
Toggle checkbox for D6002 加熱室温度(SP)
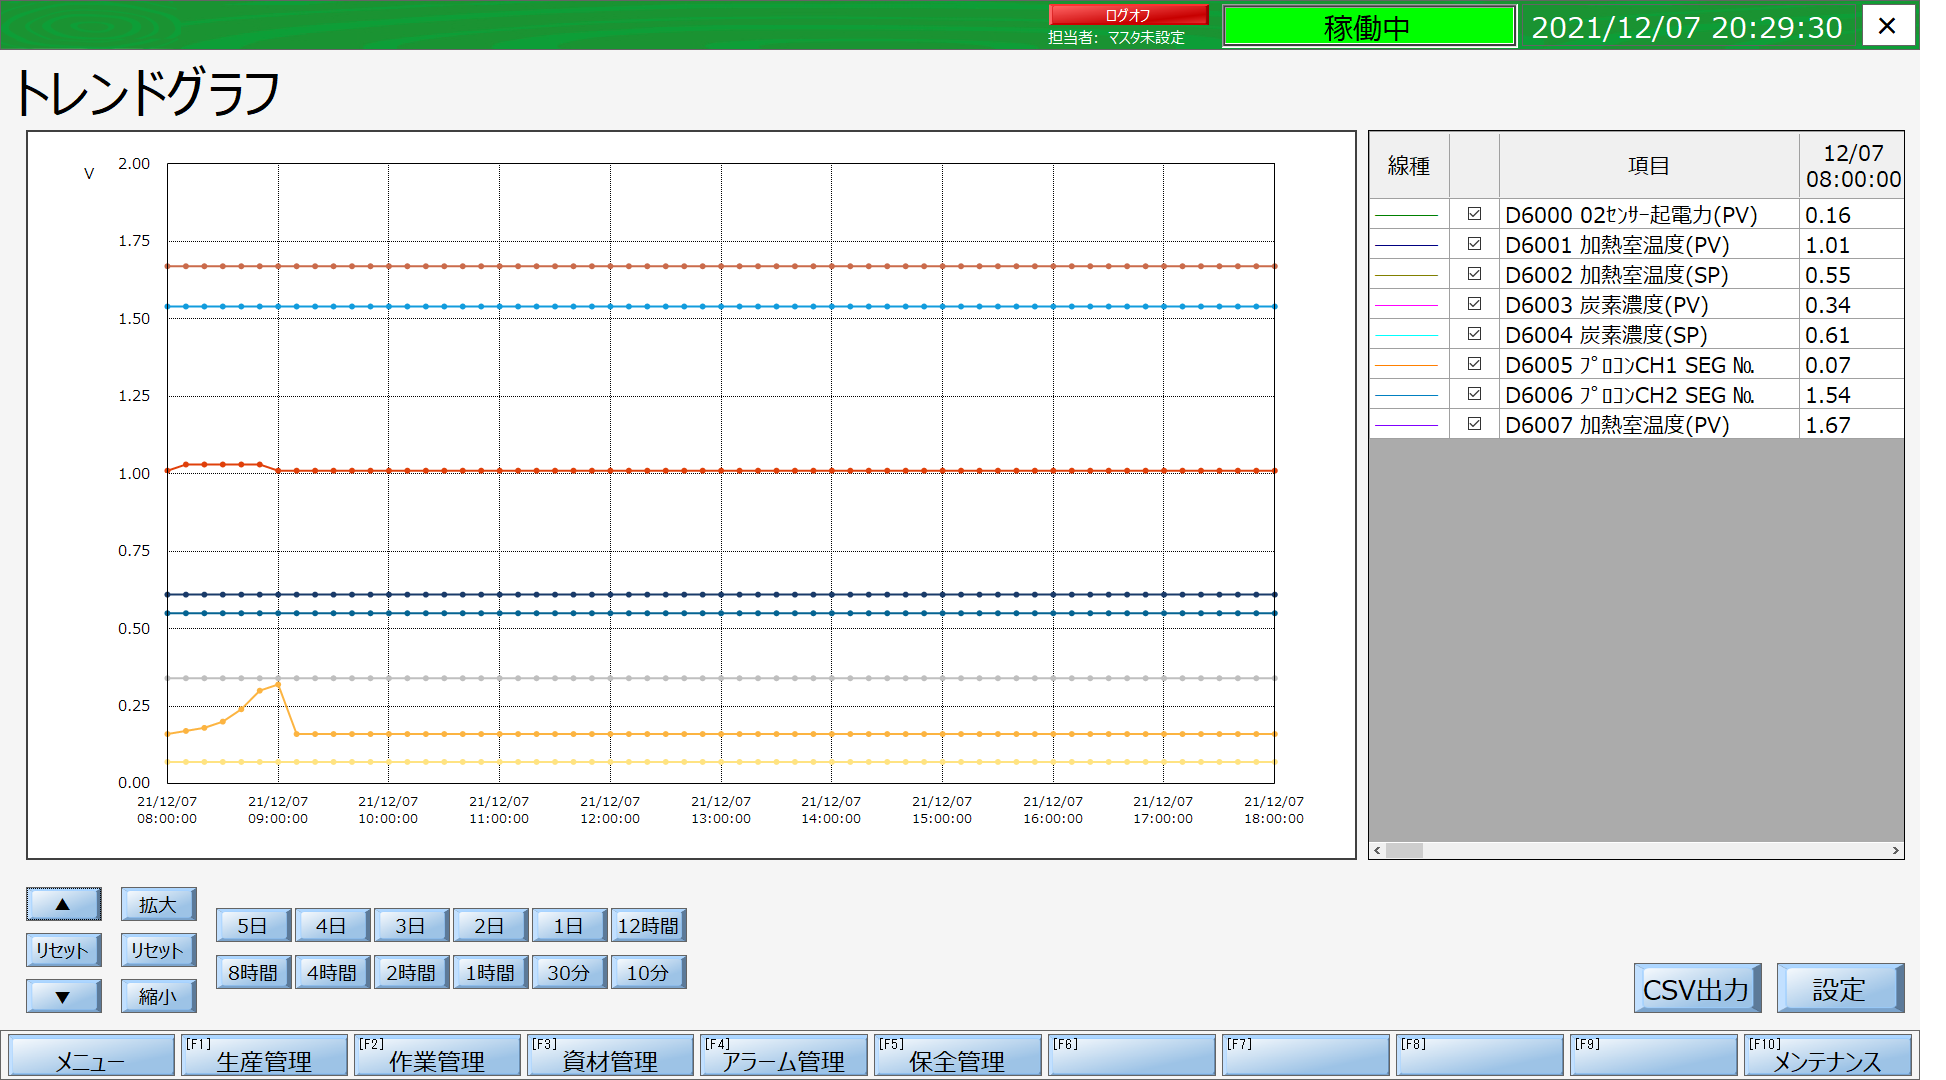1474,274
